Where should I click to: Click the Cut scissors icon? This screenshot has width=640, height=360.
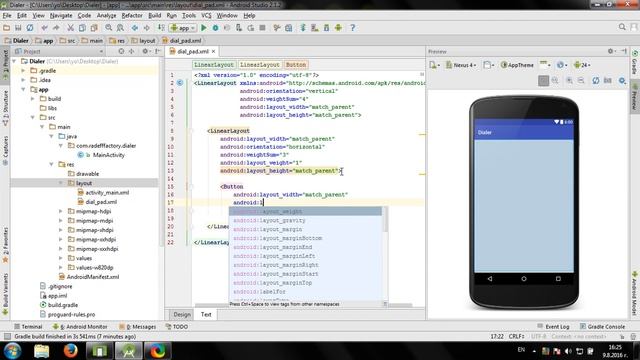point(70,28)
